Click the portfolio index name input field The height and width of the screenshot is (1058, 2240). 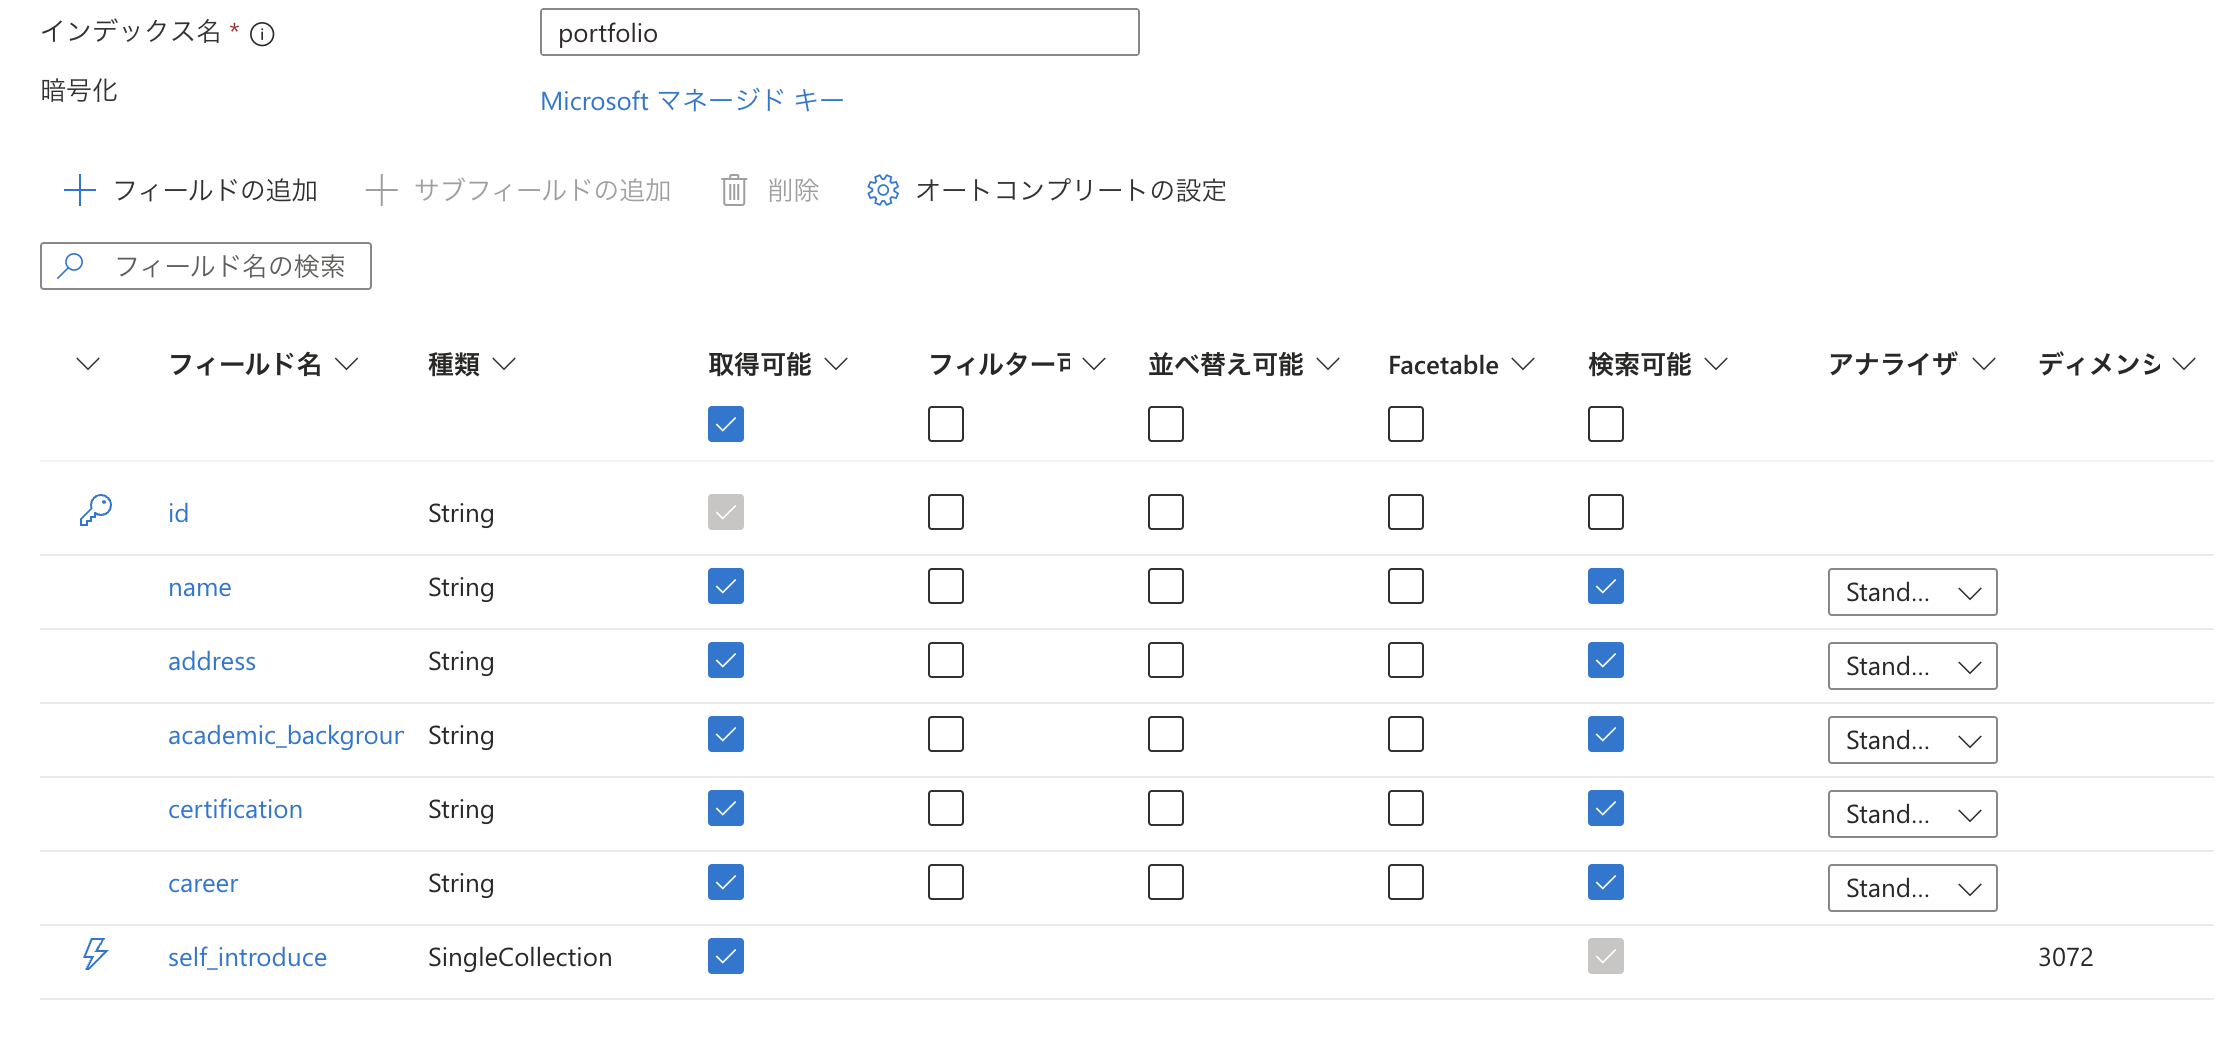pos(838,32)
